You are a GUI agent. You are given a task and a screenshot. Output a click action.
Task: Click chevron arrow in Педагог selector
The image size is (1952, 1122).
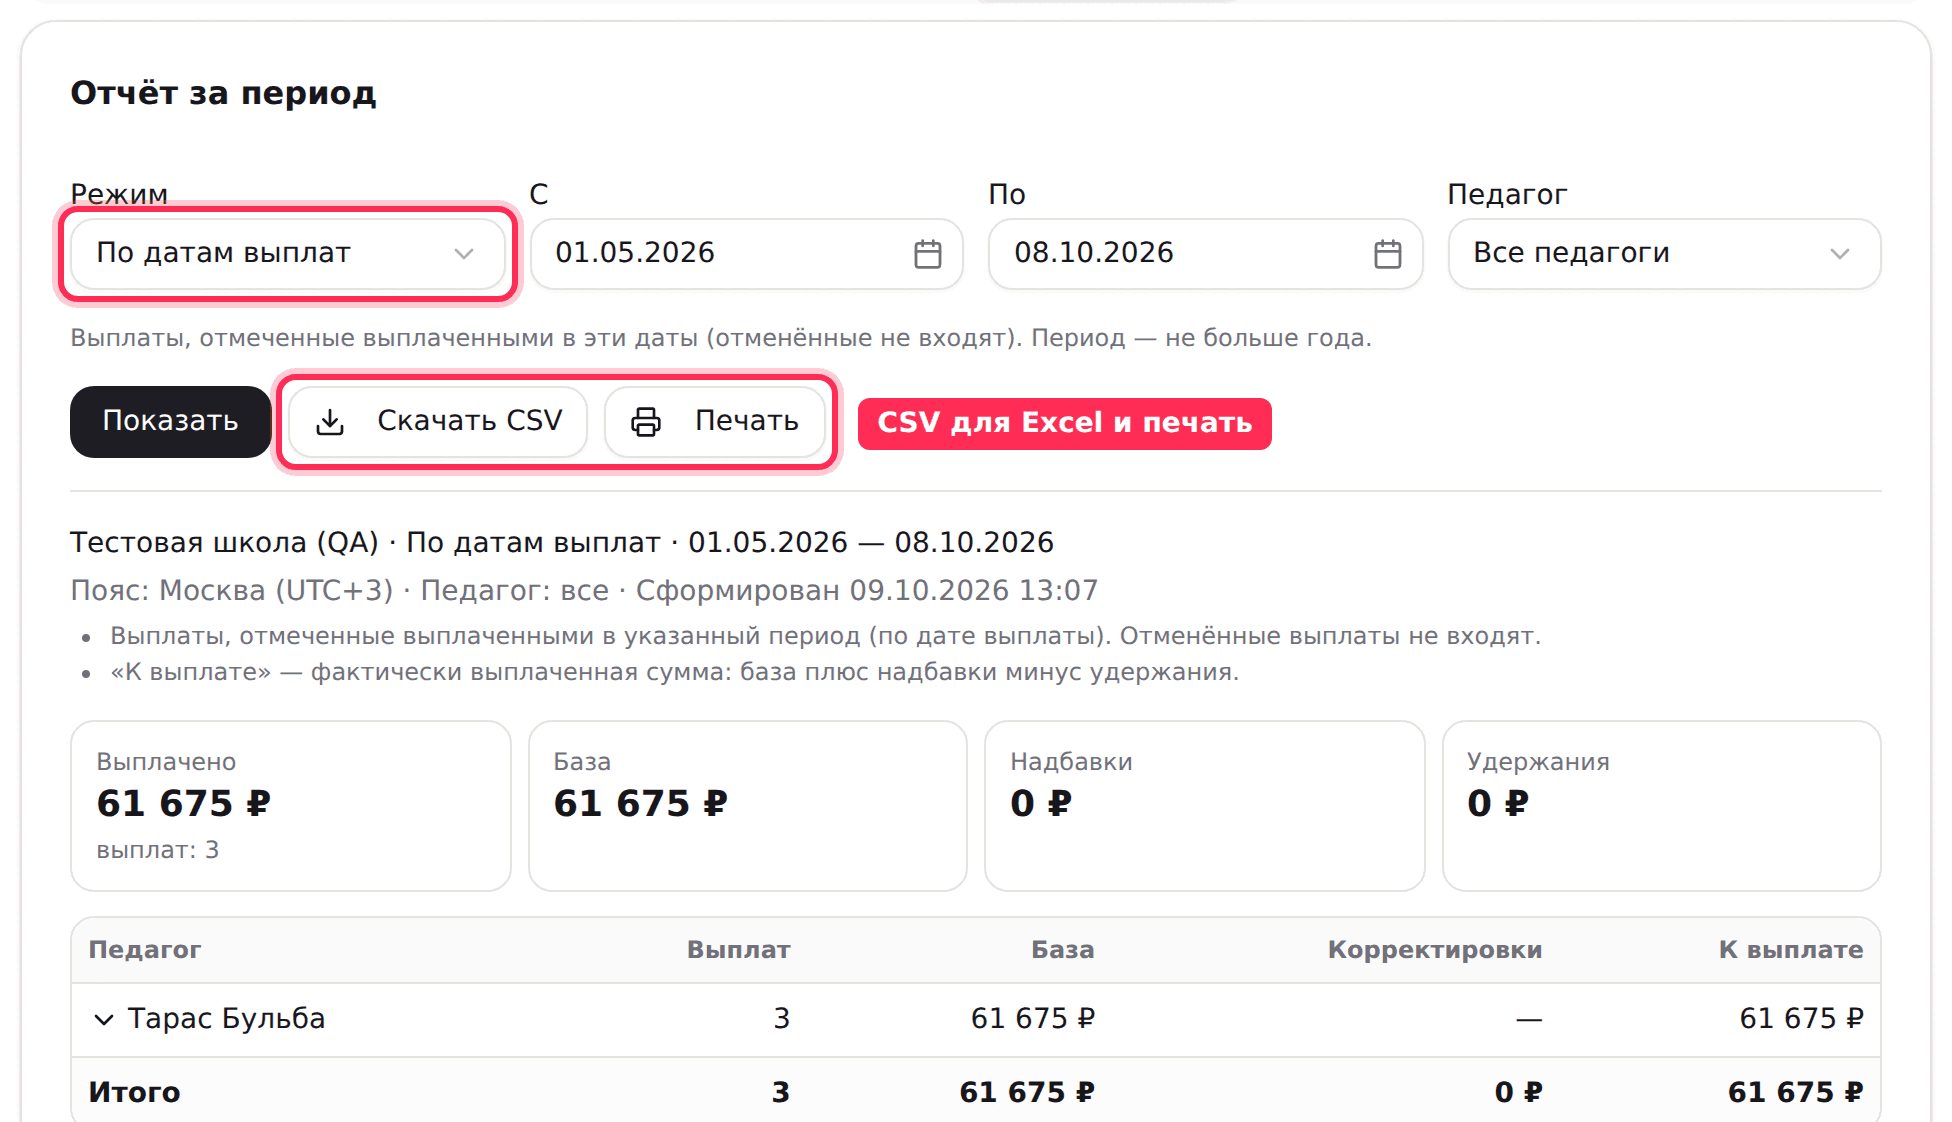click(1840, 254)
